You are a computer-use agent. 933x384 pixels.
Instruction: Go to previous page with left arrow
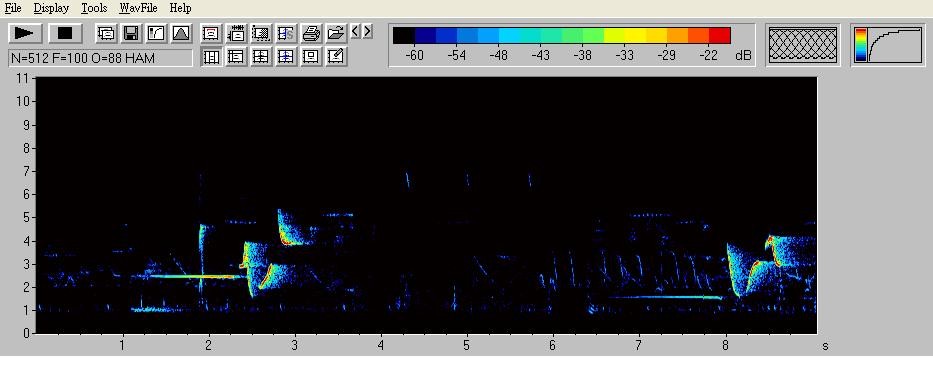click(x=355, y=31)
